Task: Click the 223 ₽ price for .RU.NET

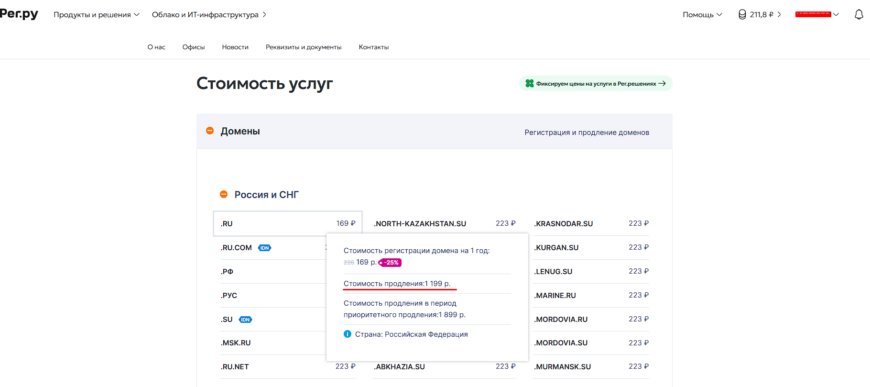Action: pos(345,366)
